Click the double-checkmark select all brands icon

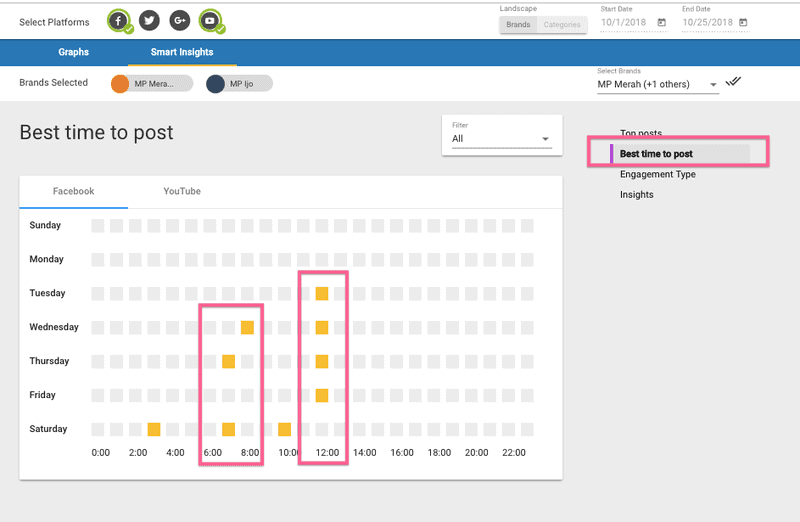[734, 82]
